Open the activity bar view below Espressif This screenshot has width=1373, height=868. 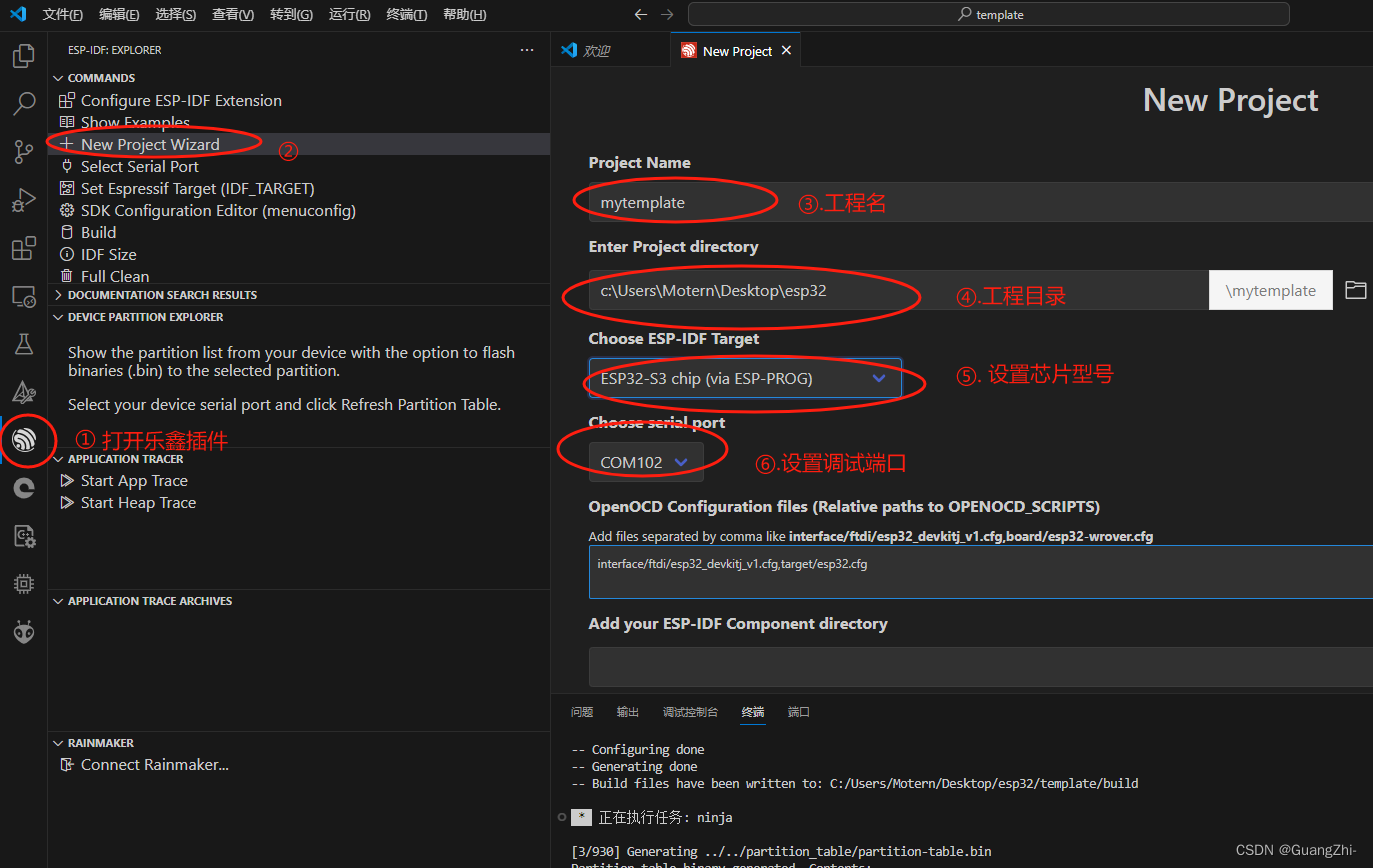coord(23,488)
